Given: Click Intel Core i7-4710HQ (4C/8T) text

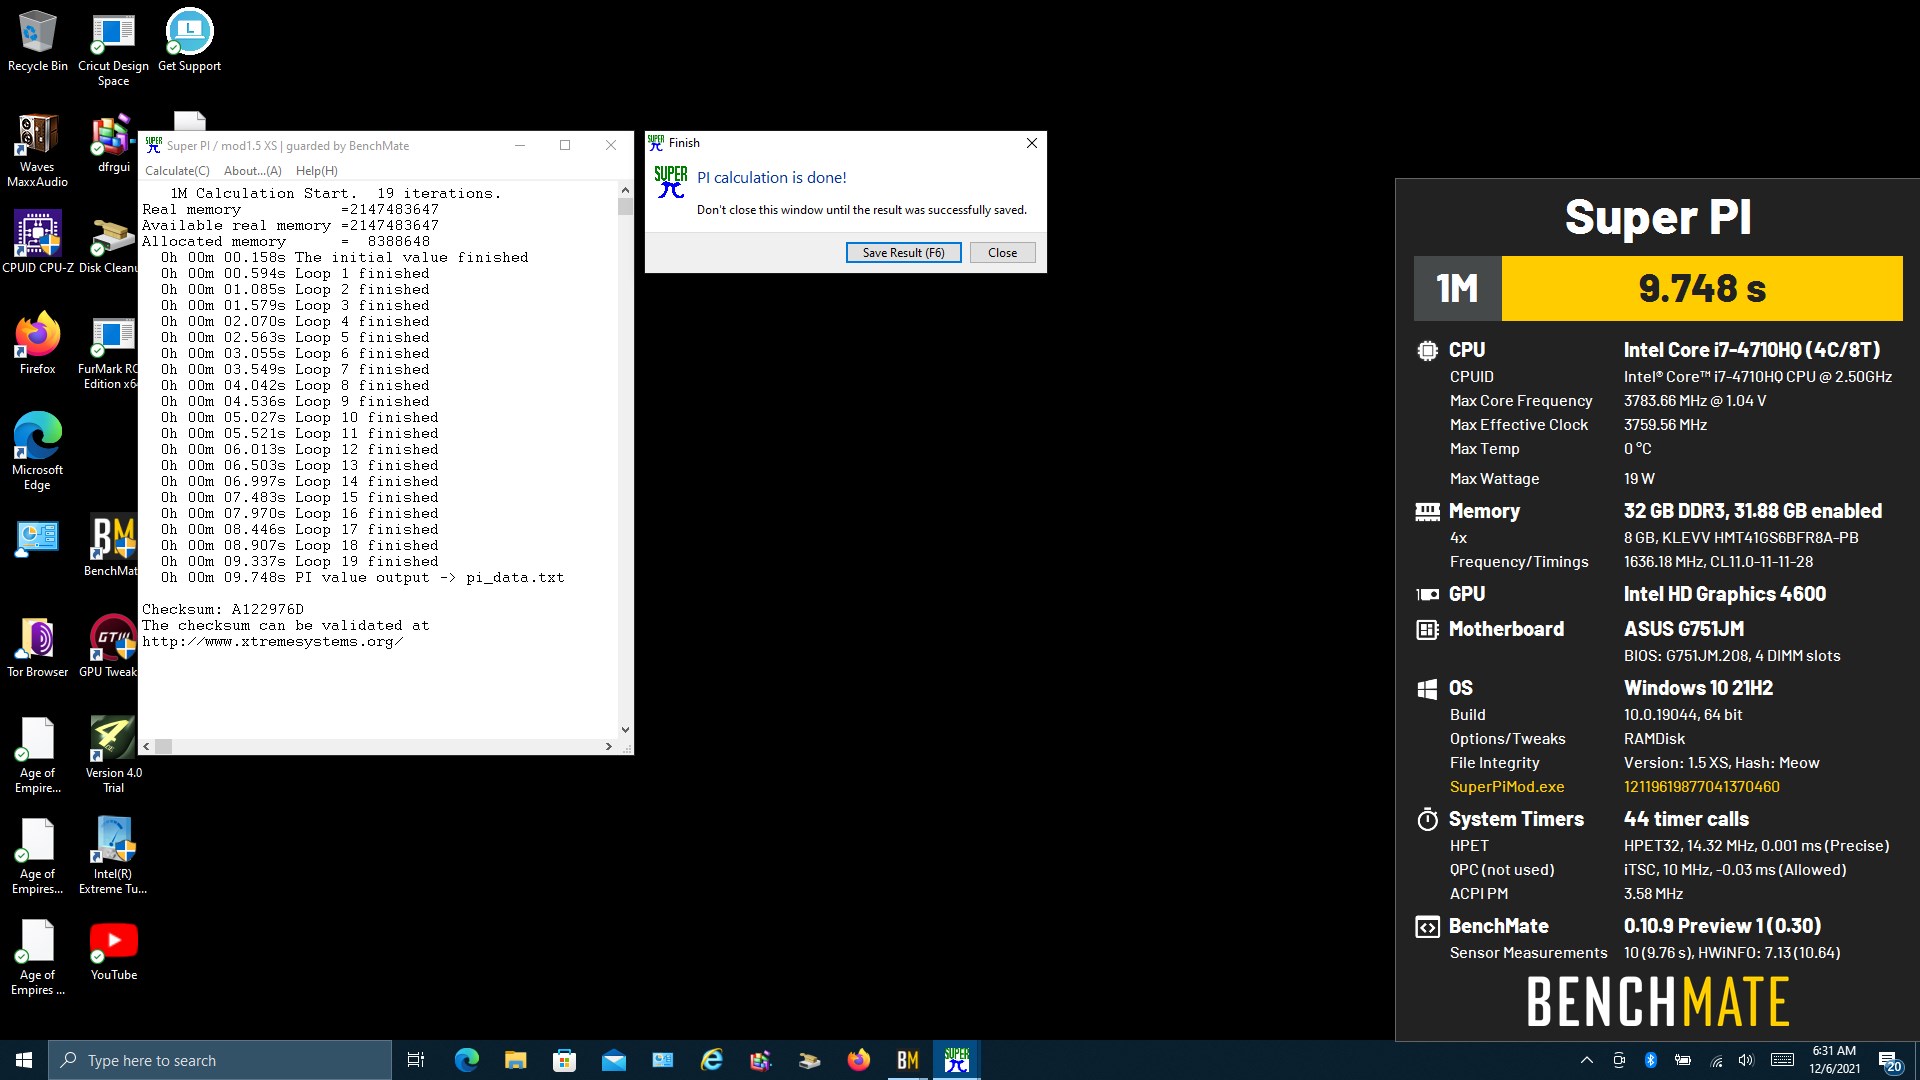Looking at the screenshot, I should (1751, 350).
